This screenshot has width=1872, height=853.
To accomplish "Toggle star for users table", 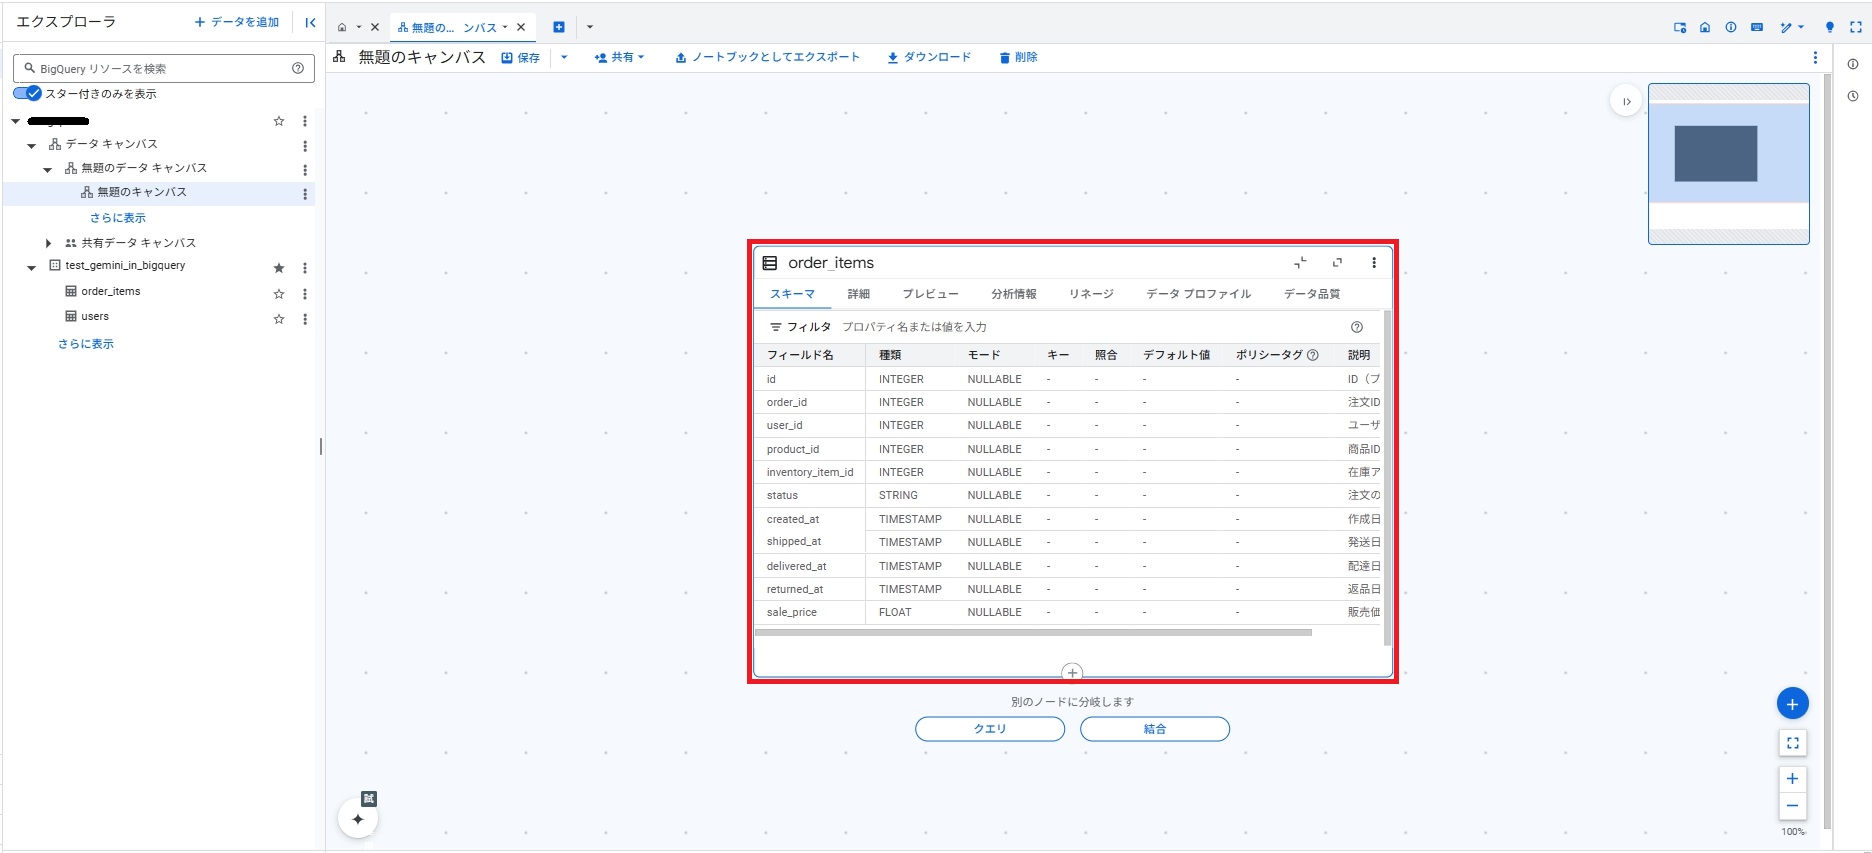I will pos(279,319).
